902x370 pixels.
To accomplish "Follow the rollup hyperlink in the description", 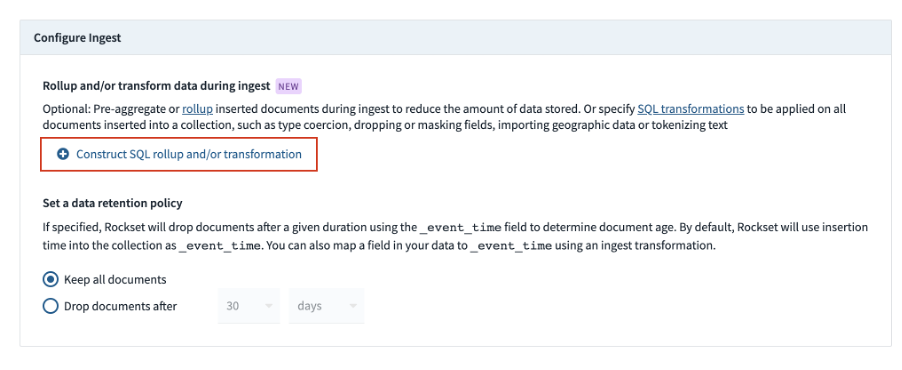I will pyautogui.click(x=197, y=109).
